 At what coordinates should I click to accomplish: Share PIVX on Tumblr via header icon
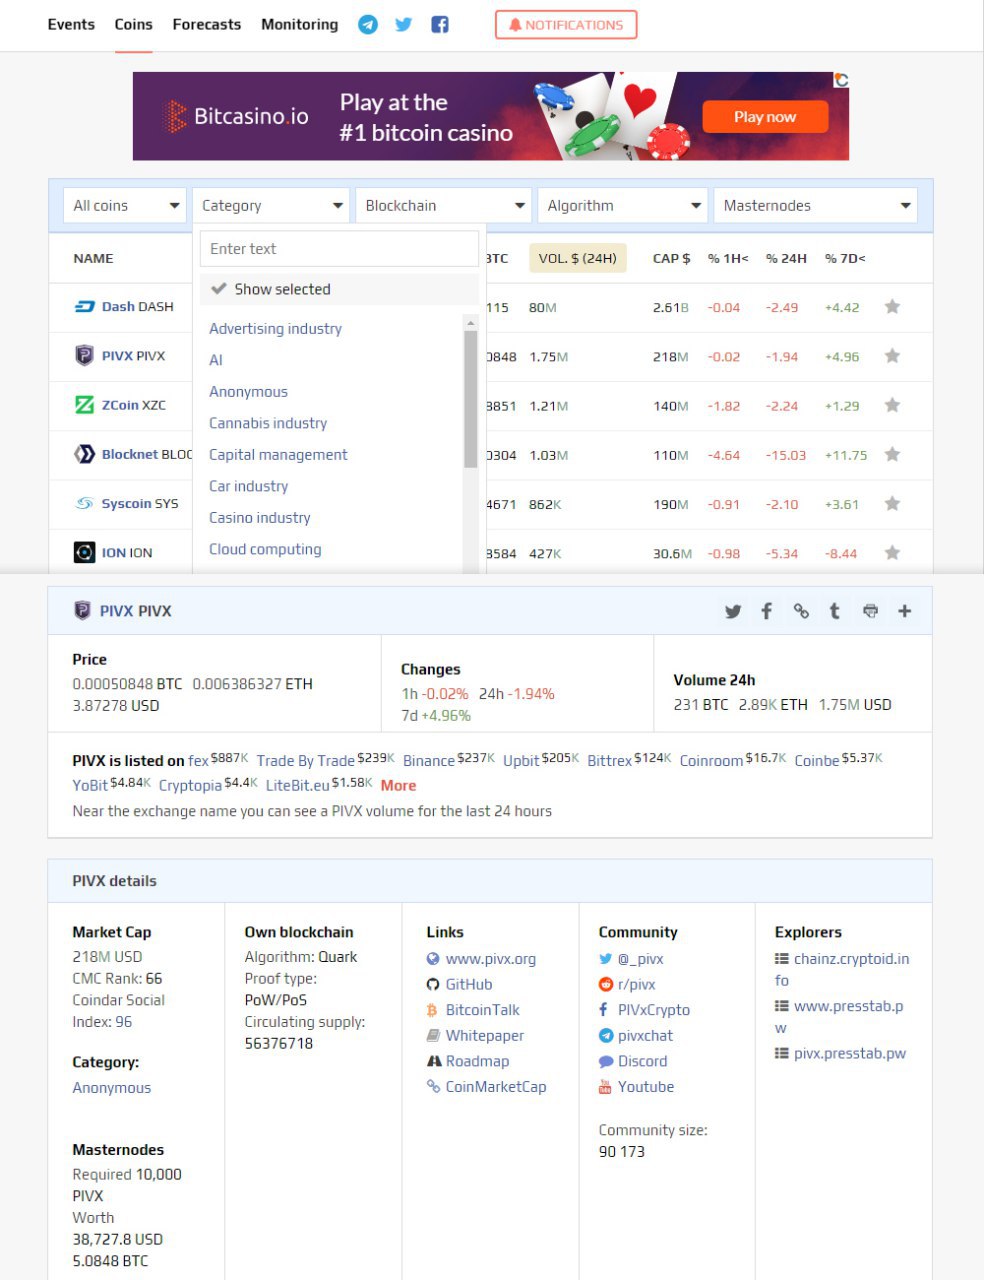(x=835, y=611)
